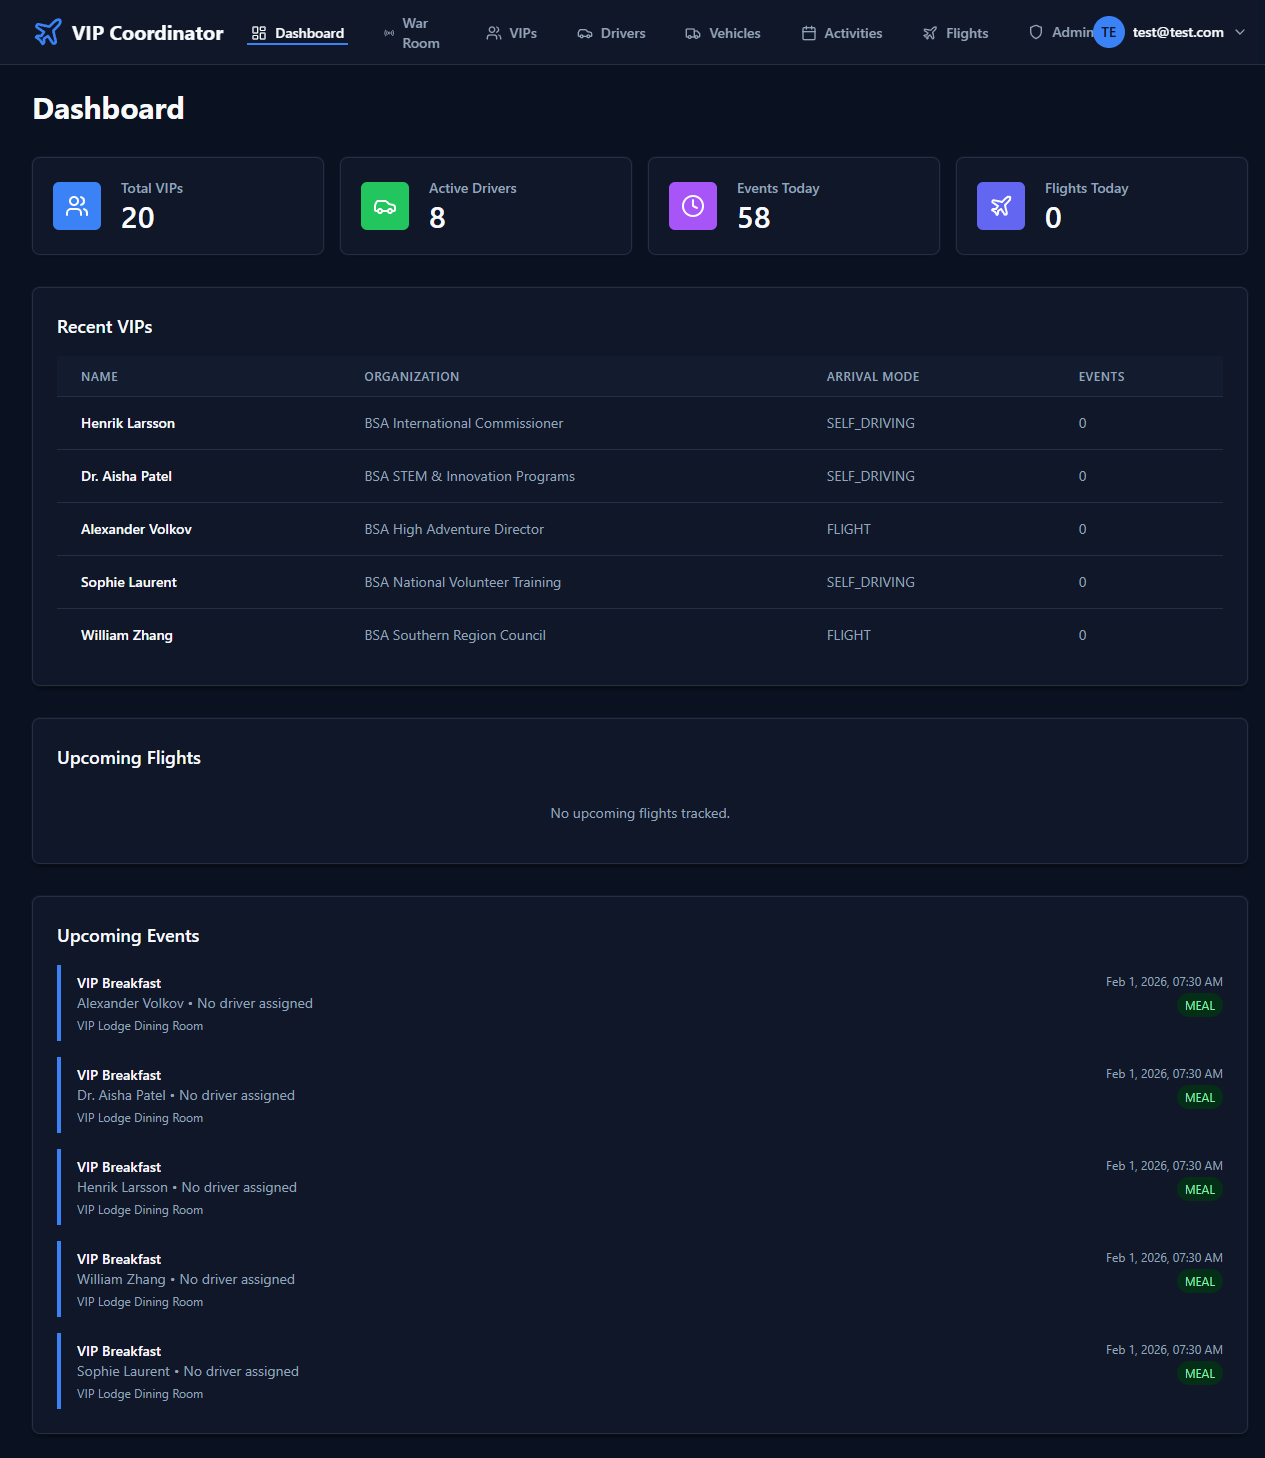Select the William Zhang row name
The height and width of the screenshot is (1458, 1265).
tap(127, 635)
